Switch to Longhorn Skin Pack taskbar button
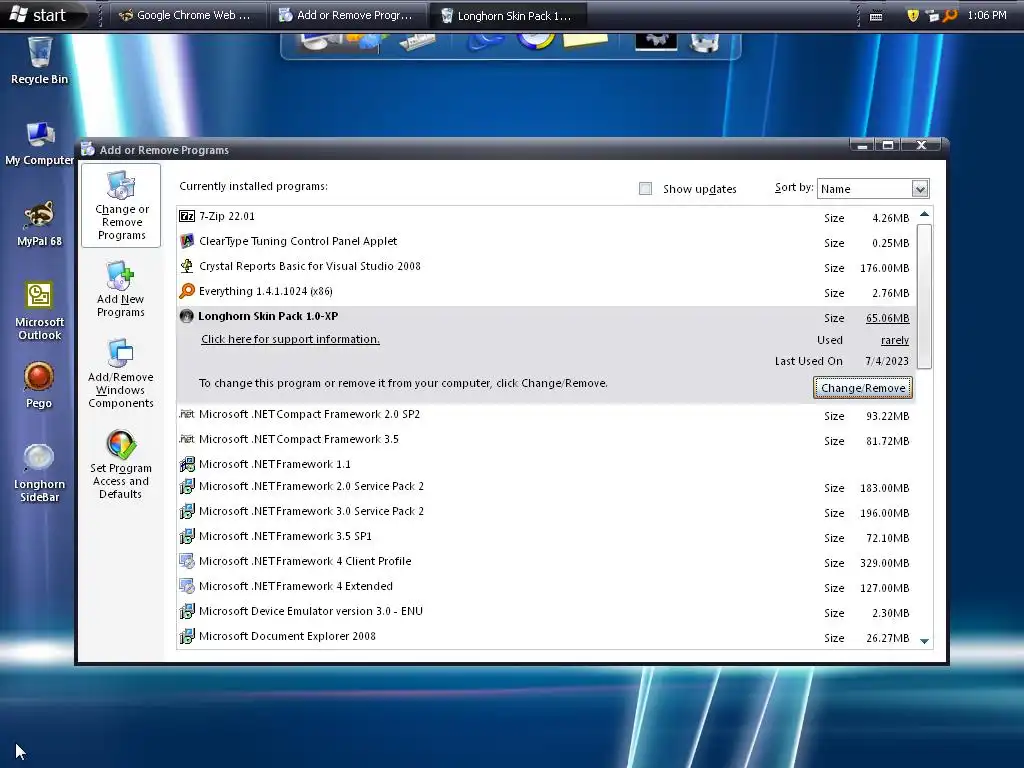This screenshot has height=768, width=1024. tap(509, 15)
